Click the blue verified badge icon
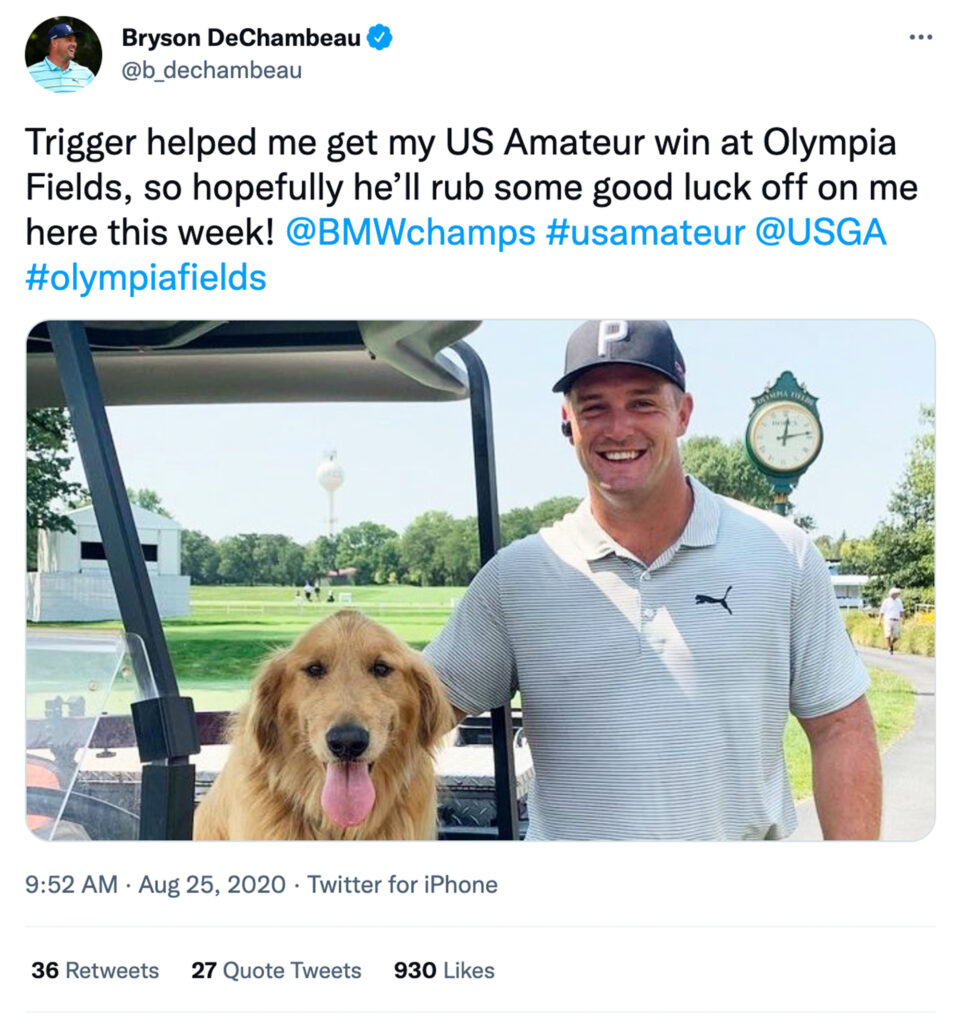 379,37
